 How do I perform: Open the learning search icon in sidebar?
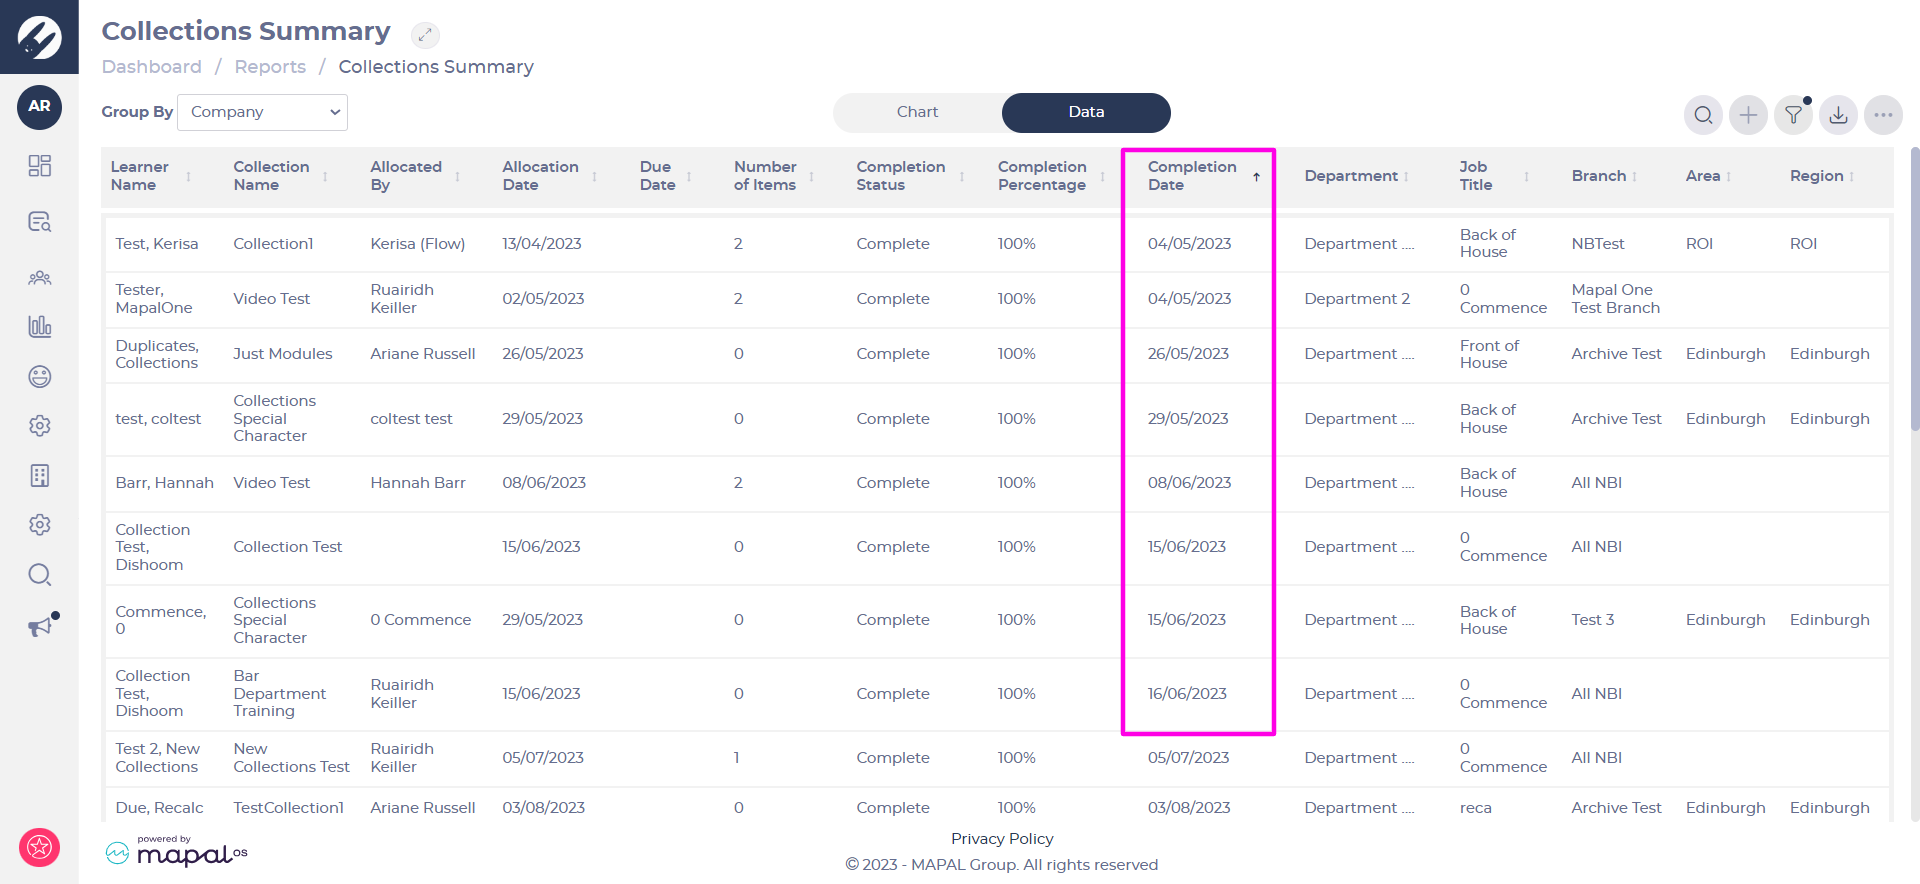tap(39, 222)
